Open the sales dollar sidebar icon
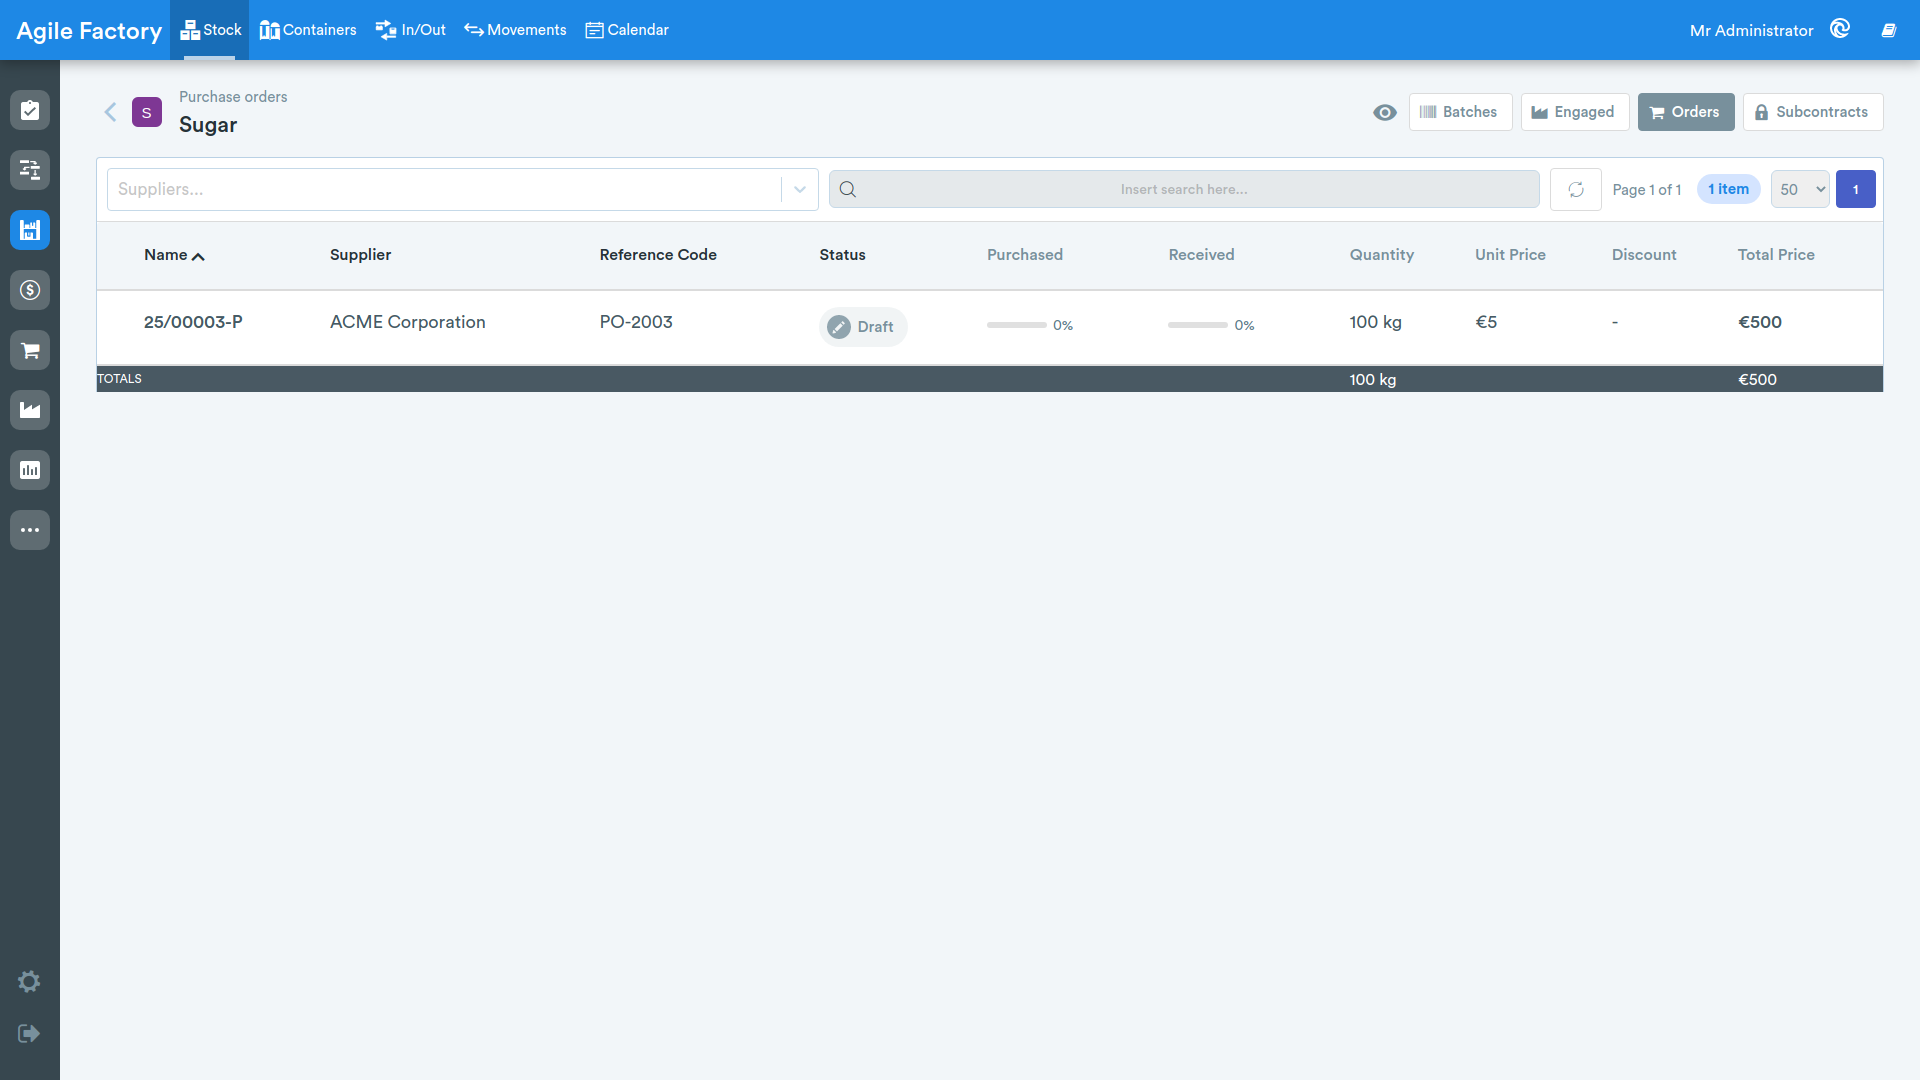The image size is (1920, 1080). (x=30, y=290)
